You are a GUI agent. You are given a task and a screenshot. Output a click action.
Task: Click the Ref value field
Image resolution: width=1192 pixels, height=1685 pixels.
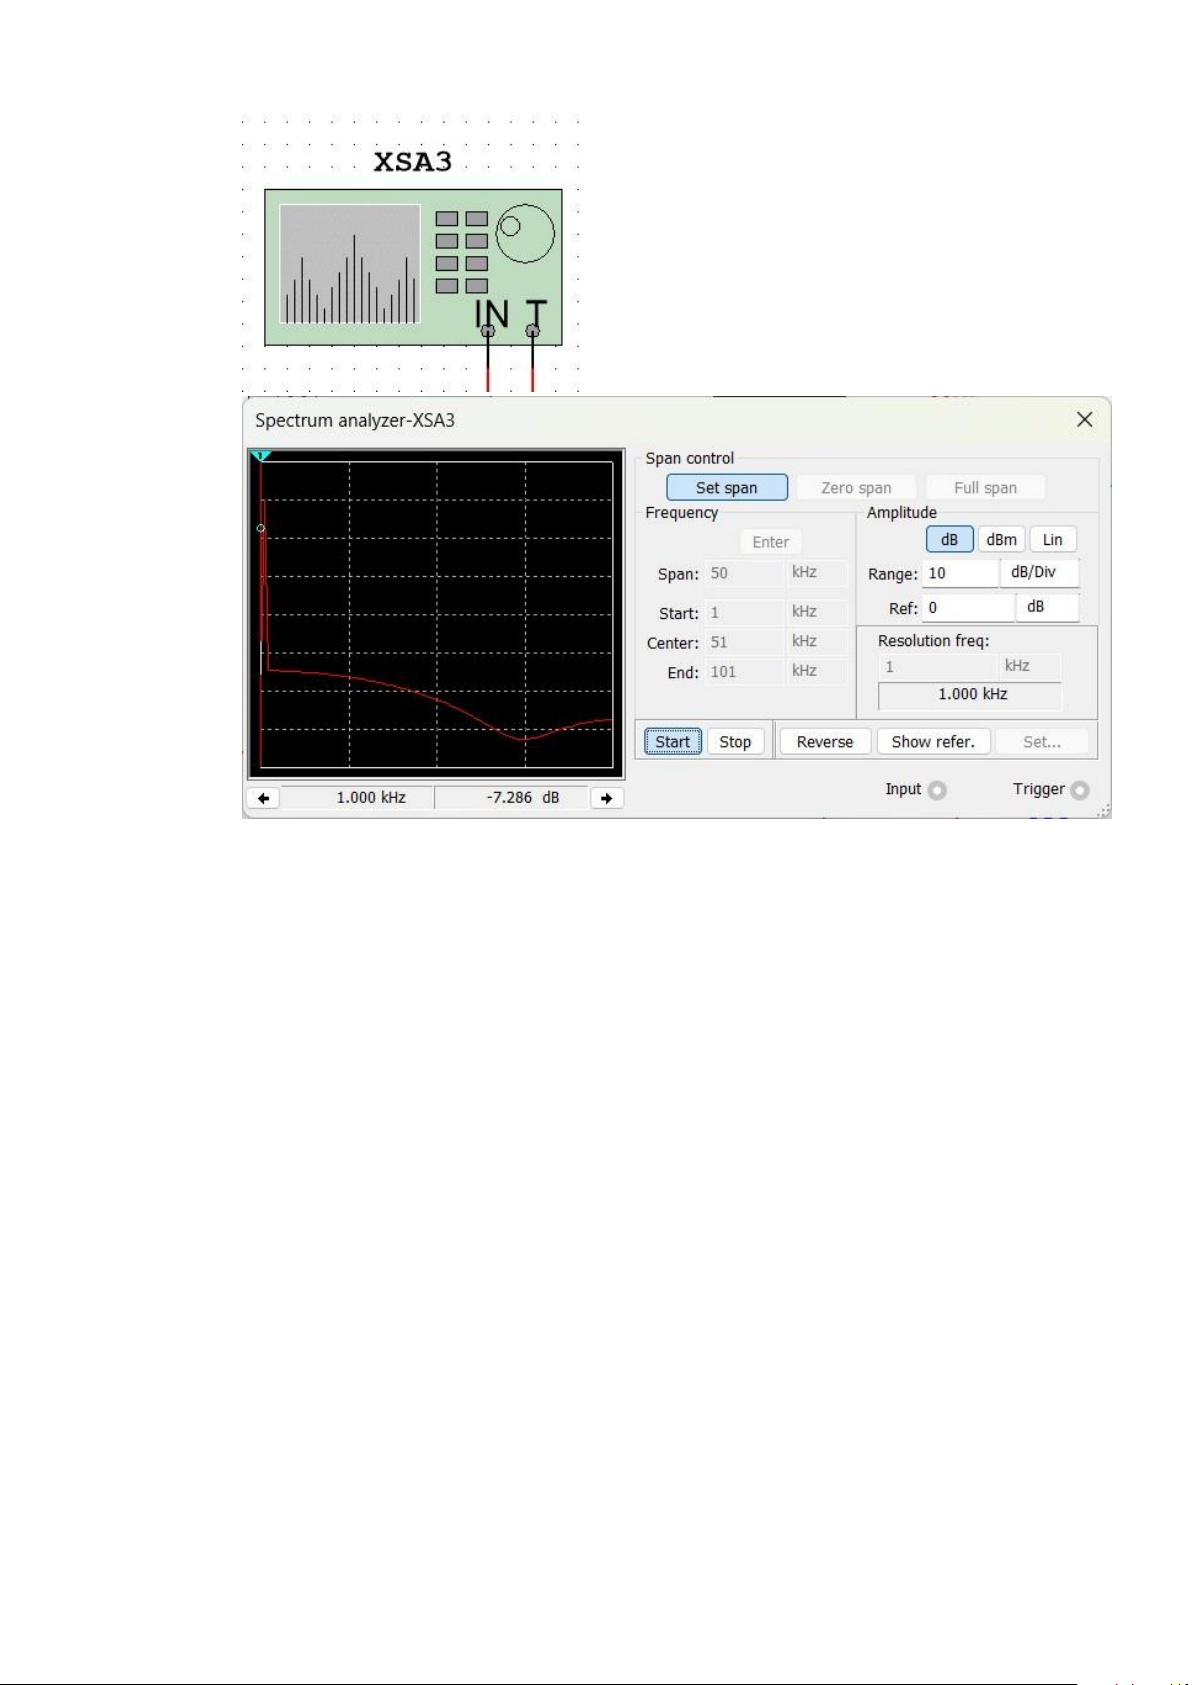pyautogui.click(x=968, y=608)
